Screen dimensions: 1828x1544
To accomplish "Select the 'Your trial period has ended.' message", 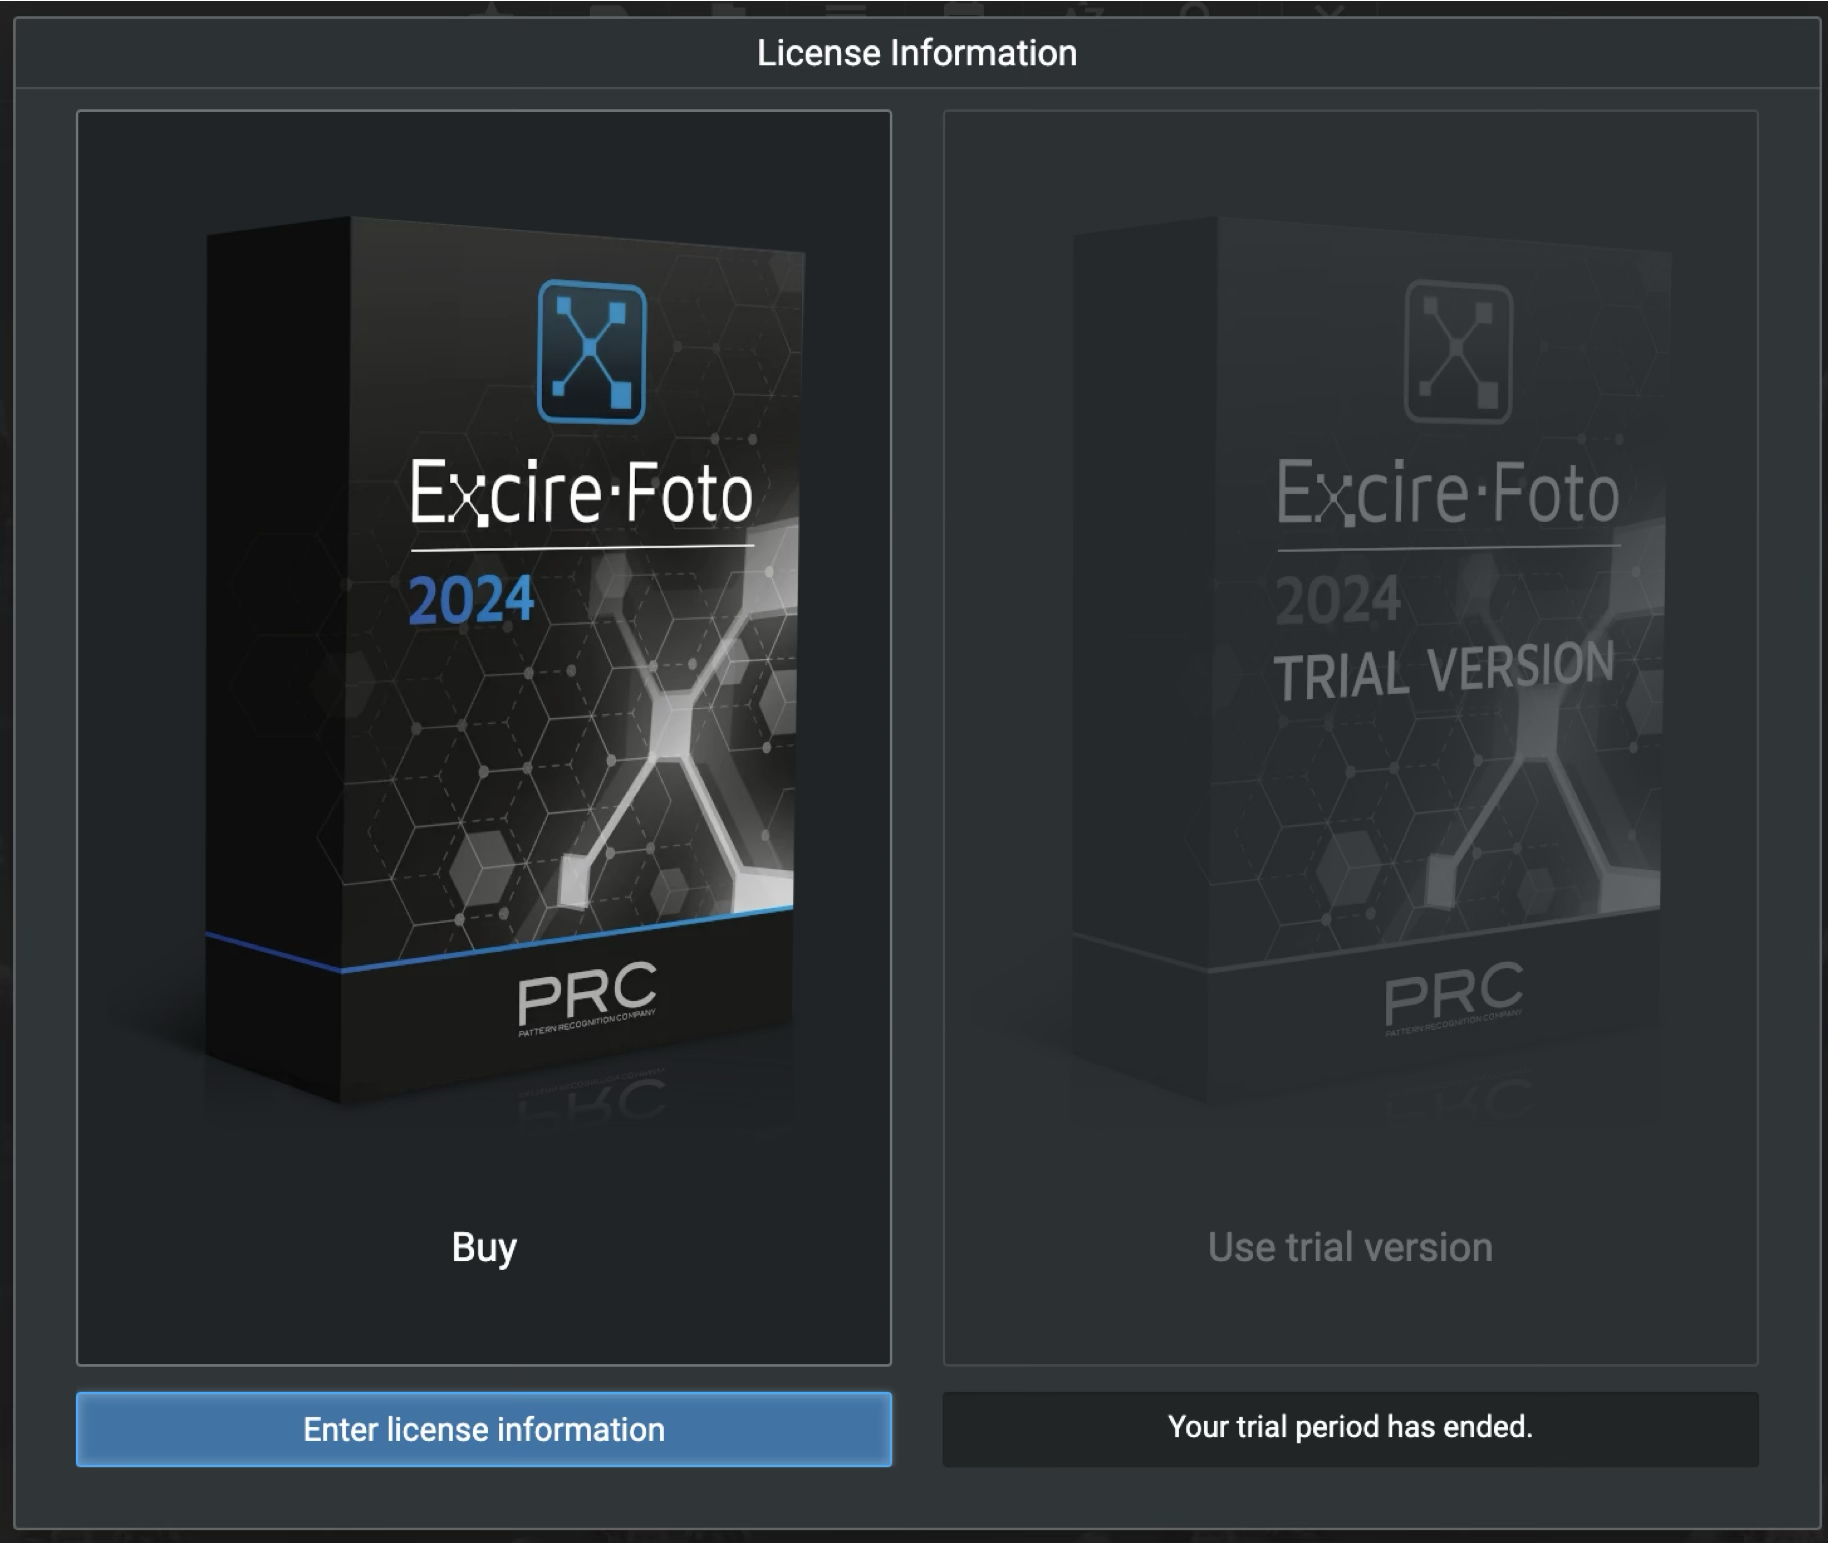I will [1350, 1427].
